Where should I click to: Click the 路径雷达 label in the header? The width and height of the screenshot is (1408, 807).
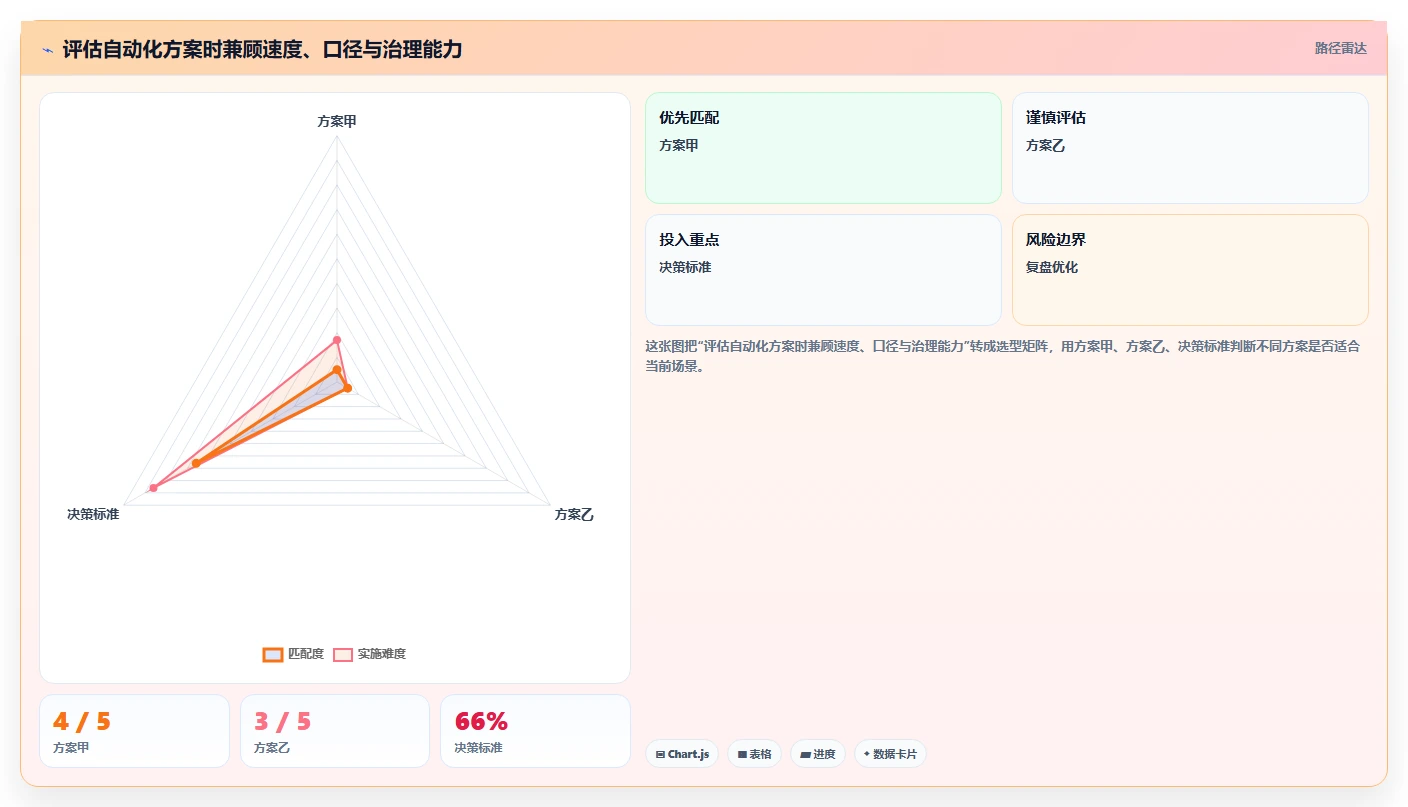pyautogui.click(x=1340, y=48)
